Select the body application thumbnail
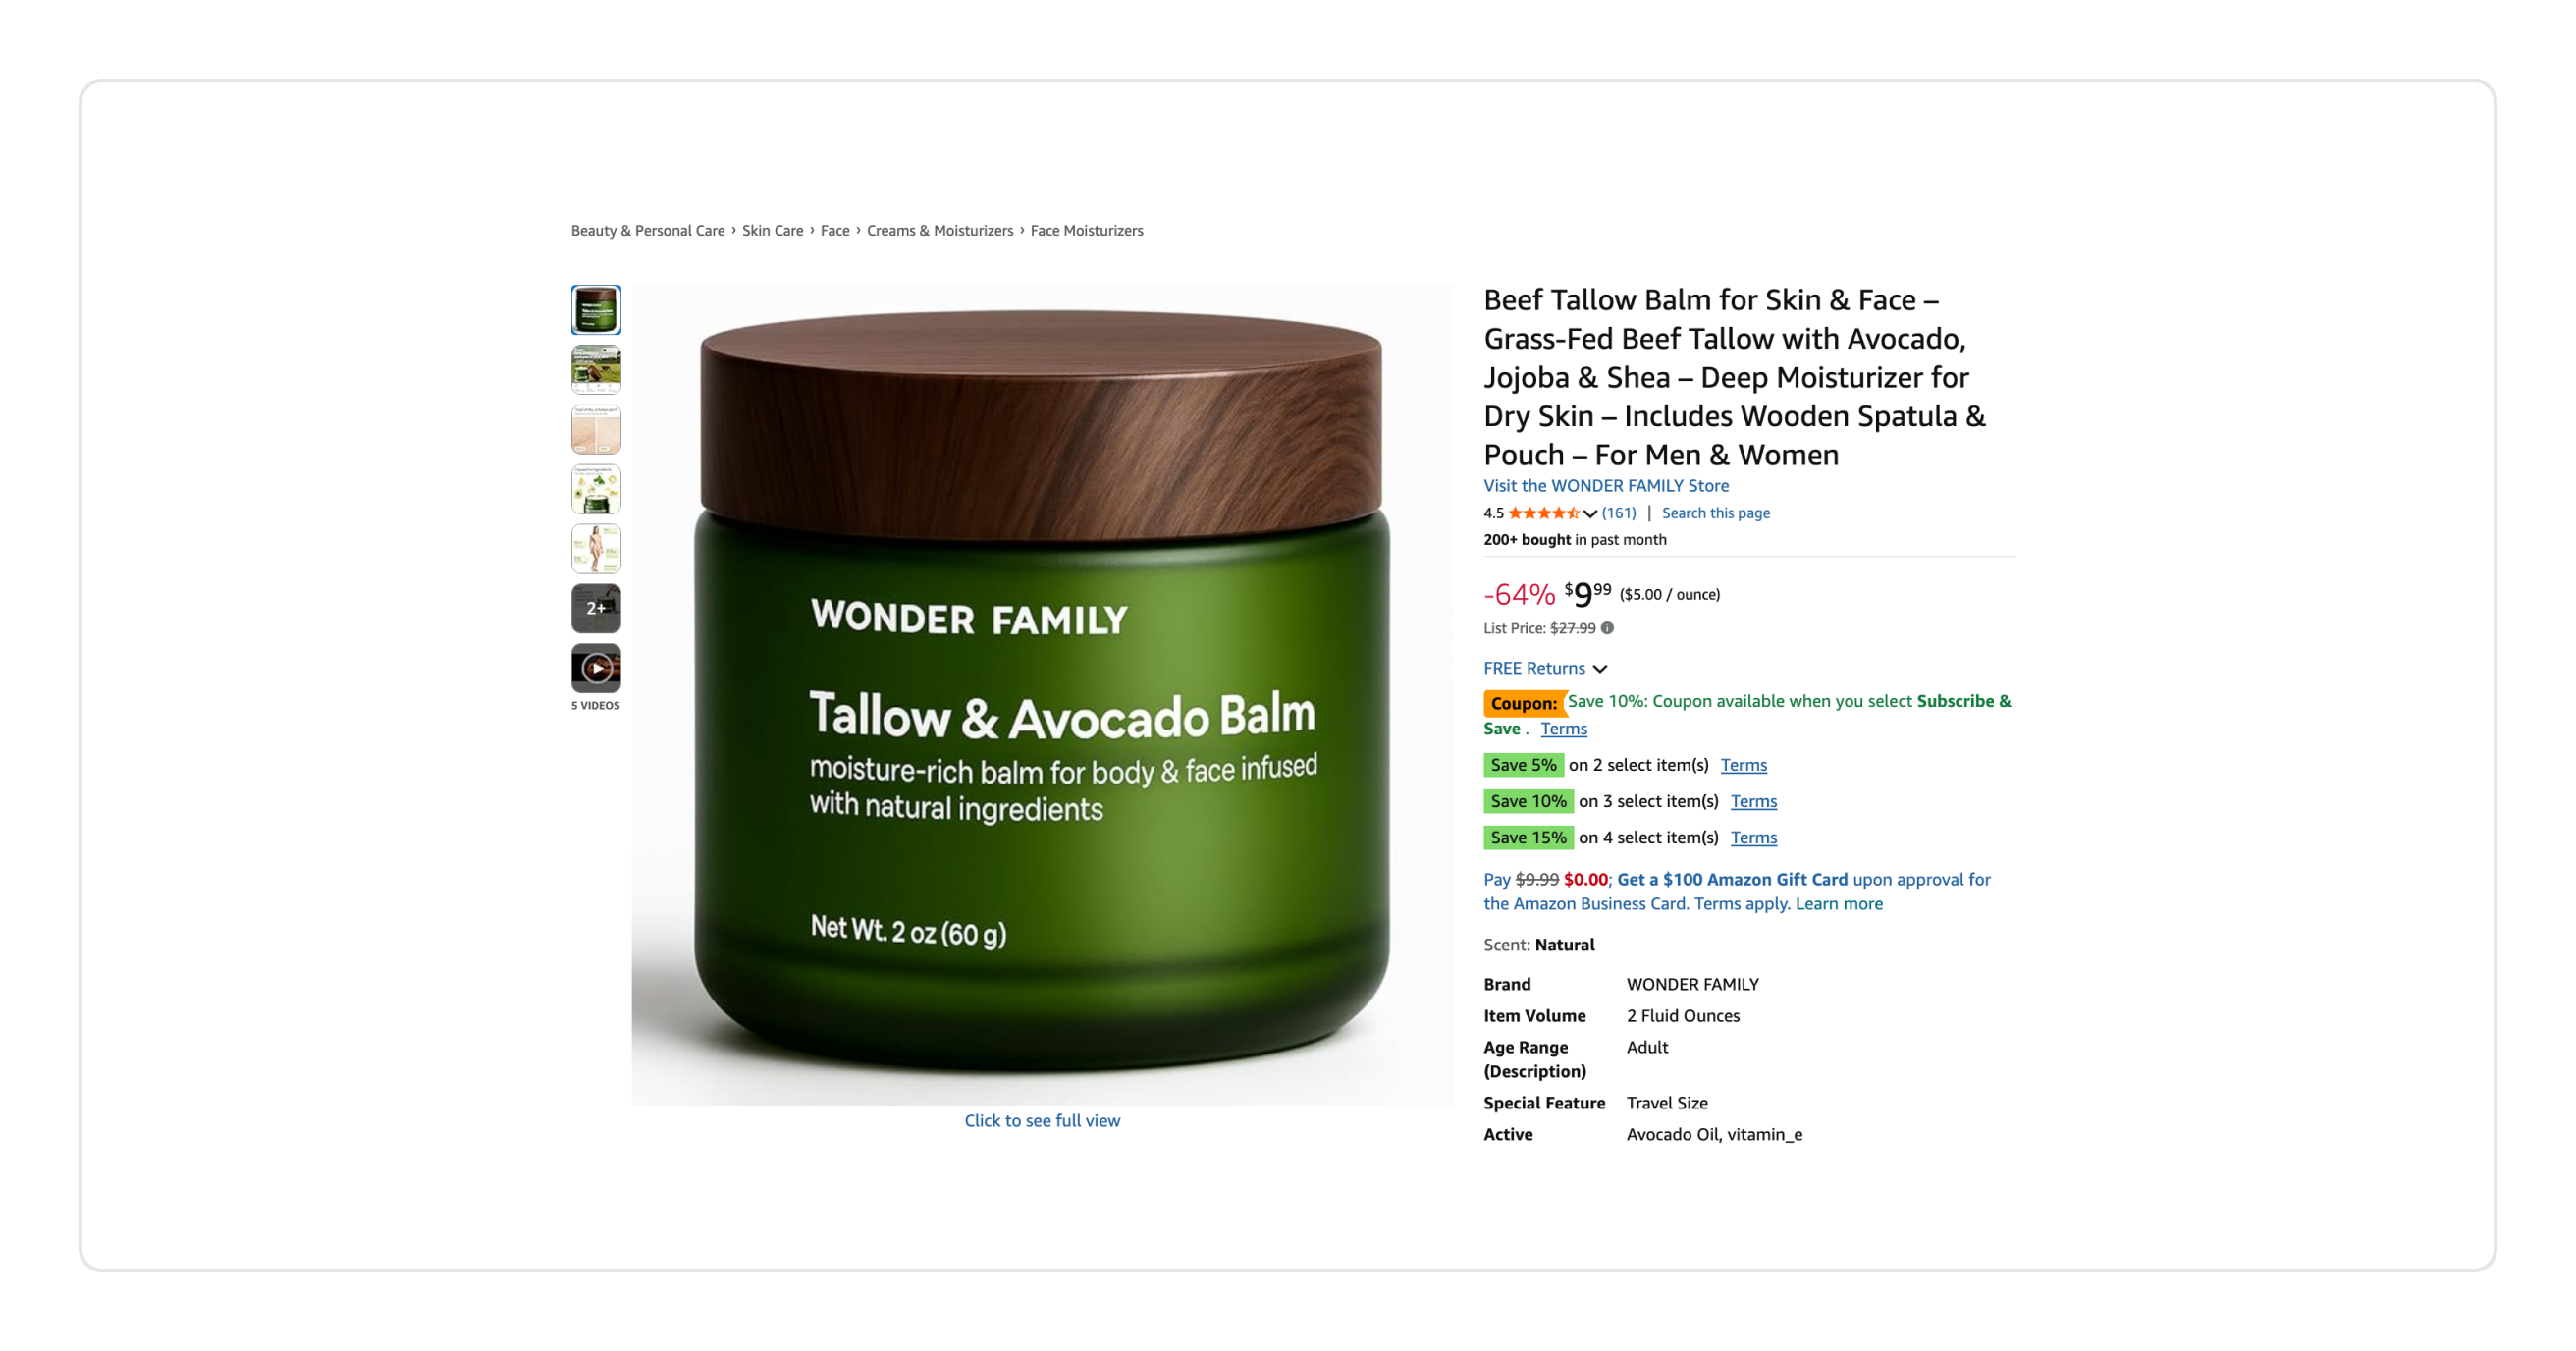The image size is (2576, 1351). 596,548
